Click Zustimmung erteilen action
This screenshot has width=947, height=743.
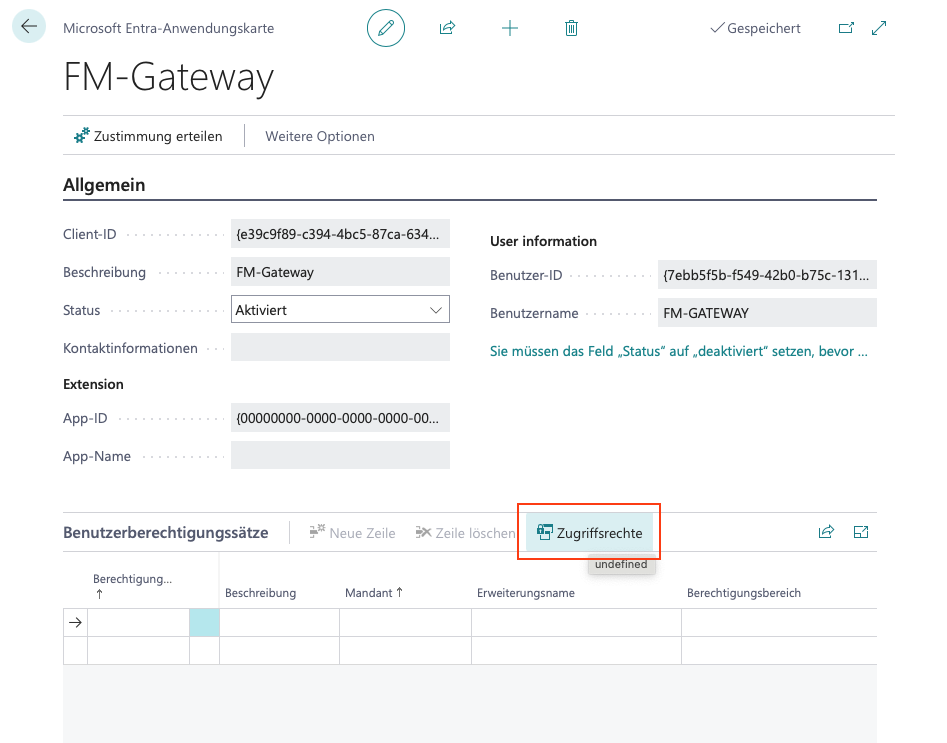148,136
